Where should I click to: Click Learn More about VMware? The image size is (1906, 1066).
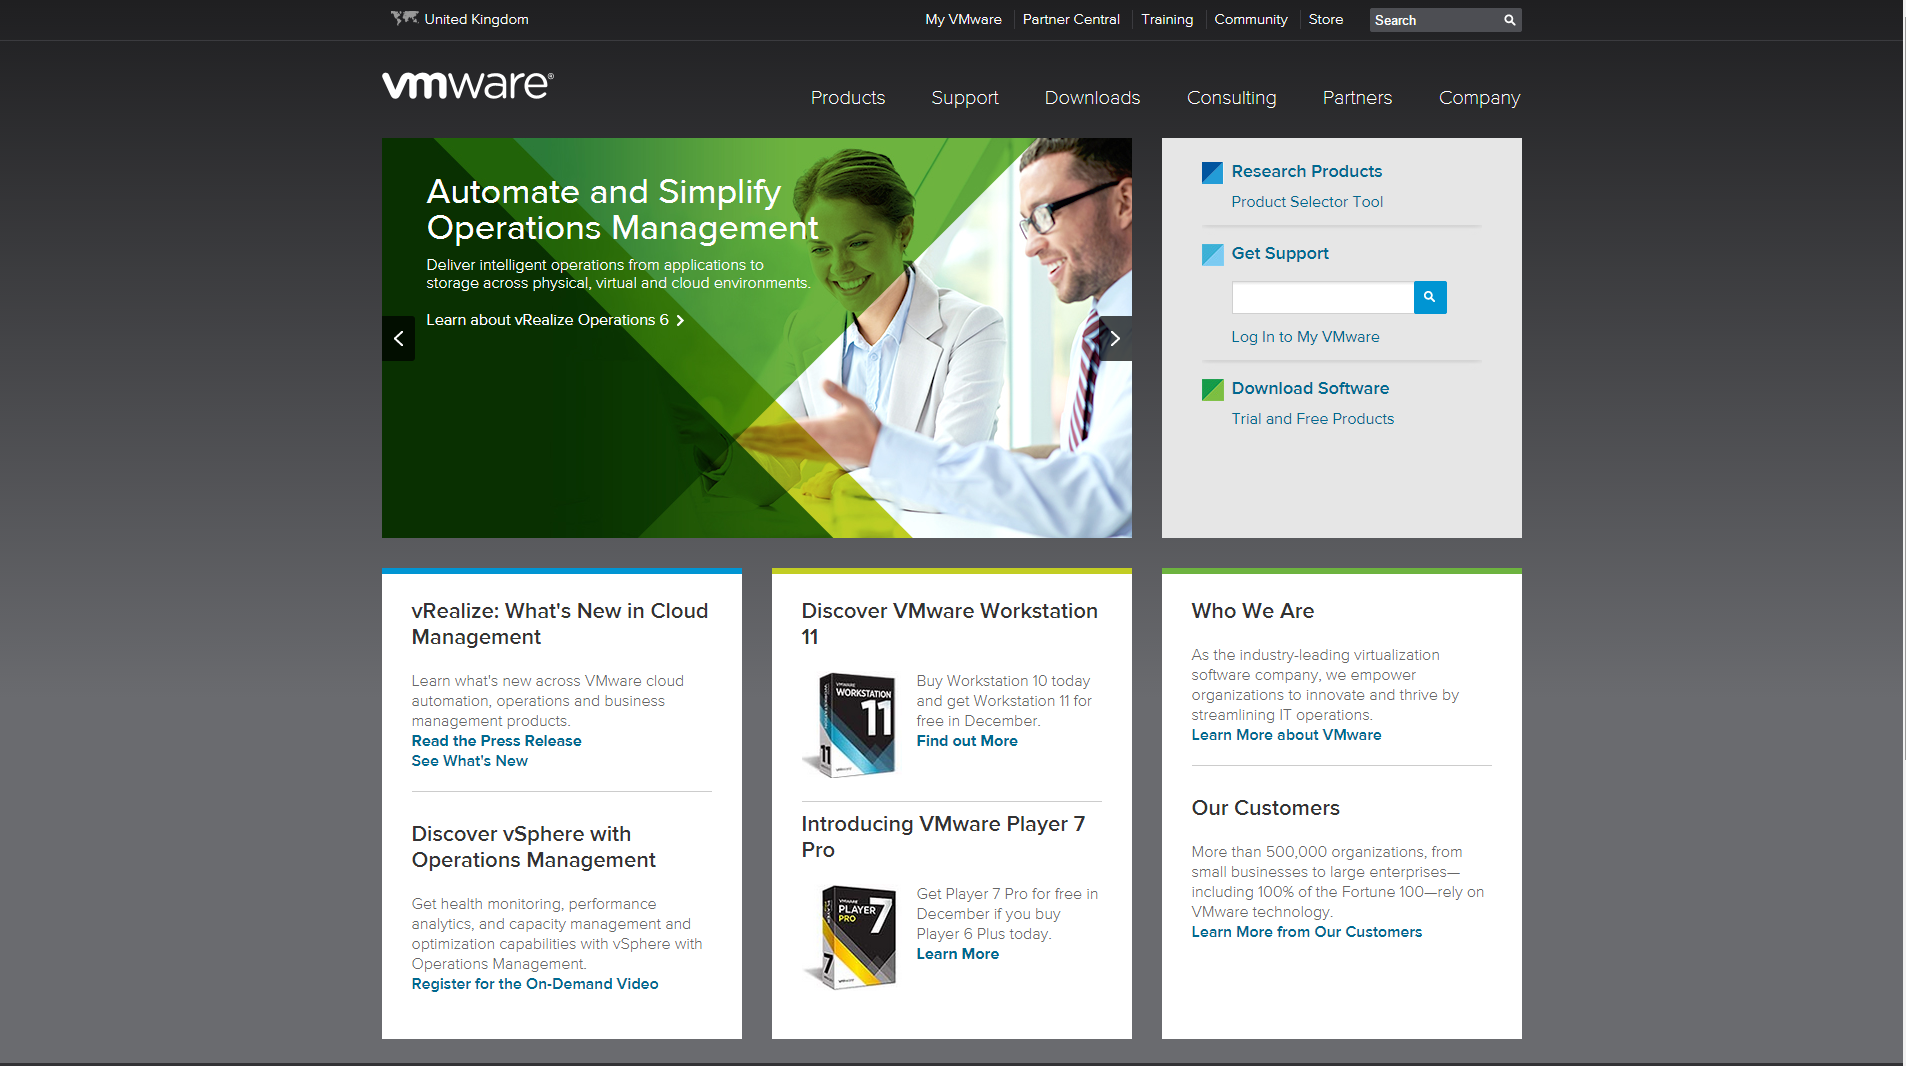[x=1286, y=735]
